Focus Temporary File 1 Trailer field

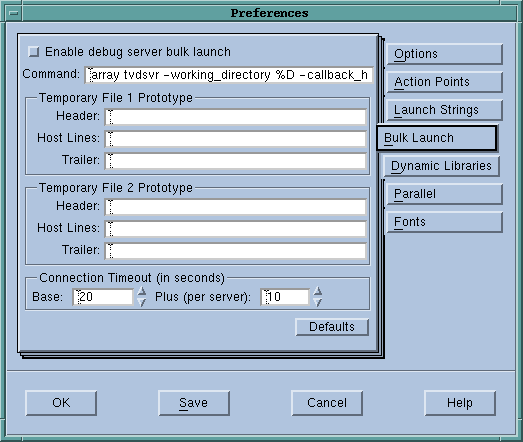pyautogui.click(x=236, y=161)
